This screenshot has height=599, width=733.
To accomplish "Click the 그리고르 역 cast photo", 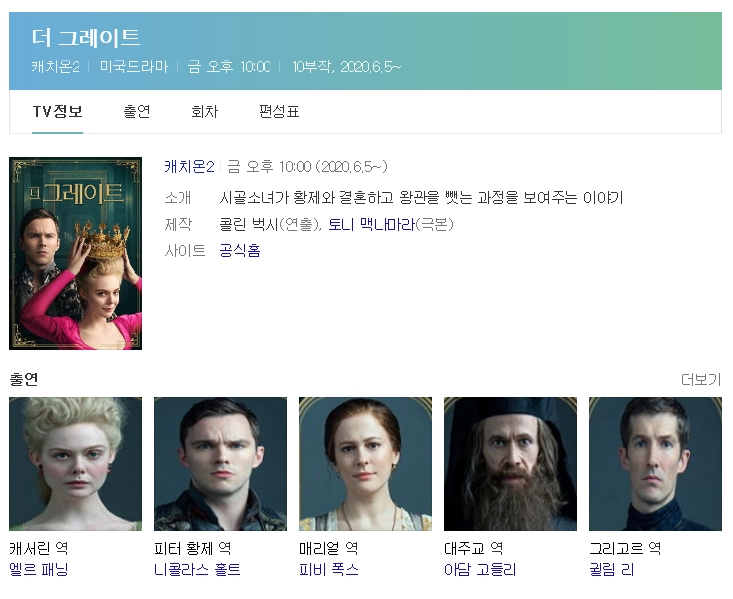I will (x=655, y=464).
